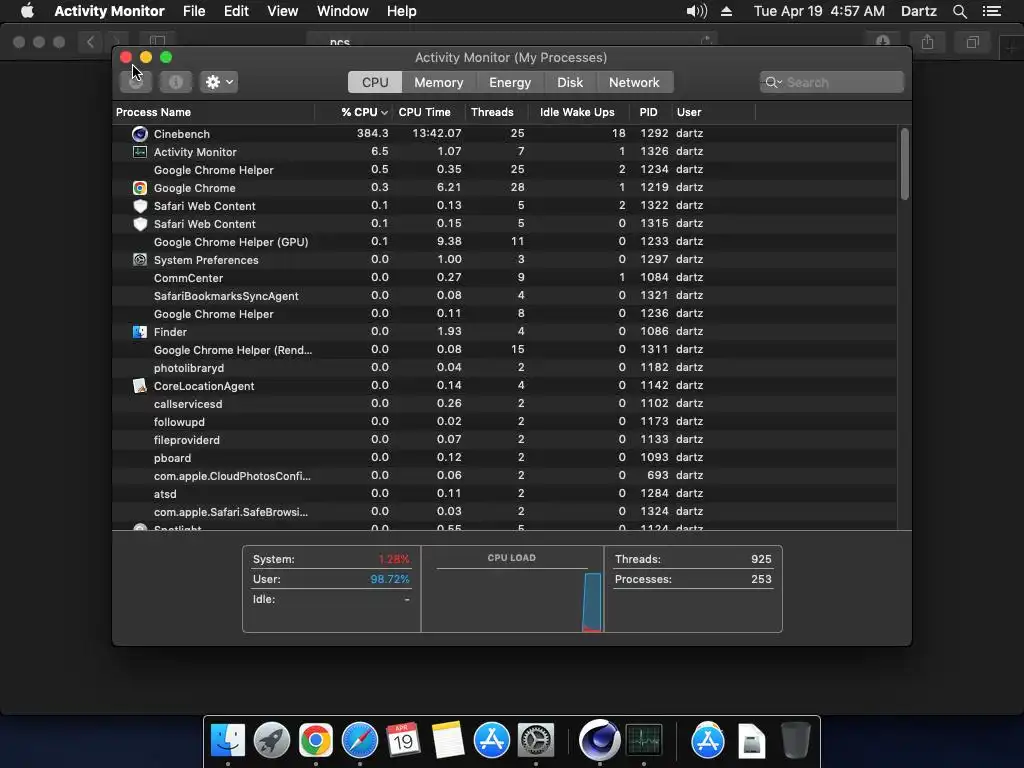Click the Finder process icon in list
1024x768 pixels.
coord(140,332)
